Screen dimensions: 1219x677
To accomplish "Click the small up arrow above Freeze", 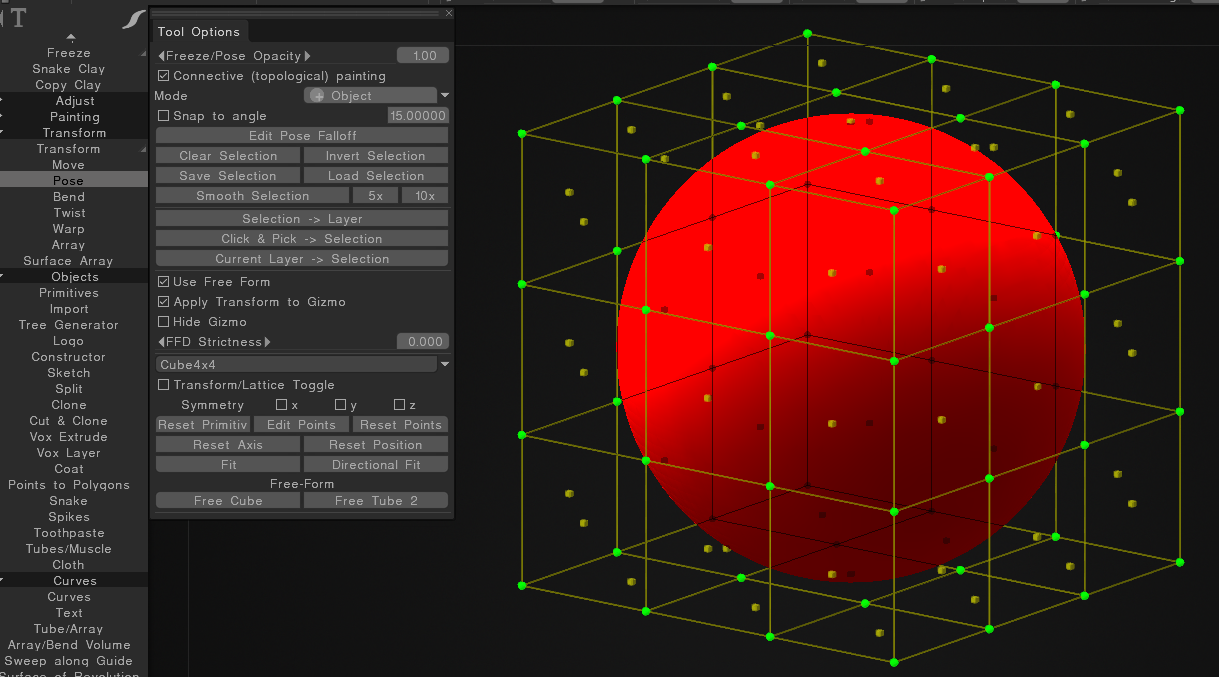I will [x=70, y=38].
